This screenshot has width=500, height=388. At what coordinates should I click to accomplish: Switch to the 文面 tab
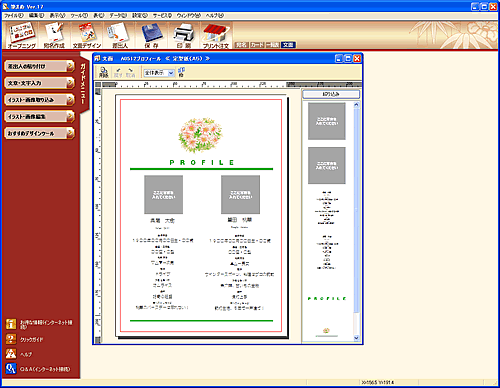[288, 45]
